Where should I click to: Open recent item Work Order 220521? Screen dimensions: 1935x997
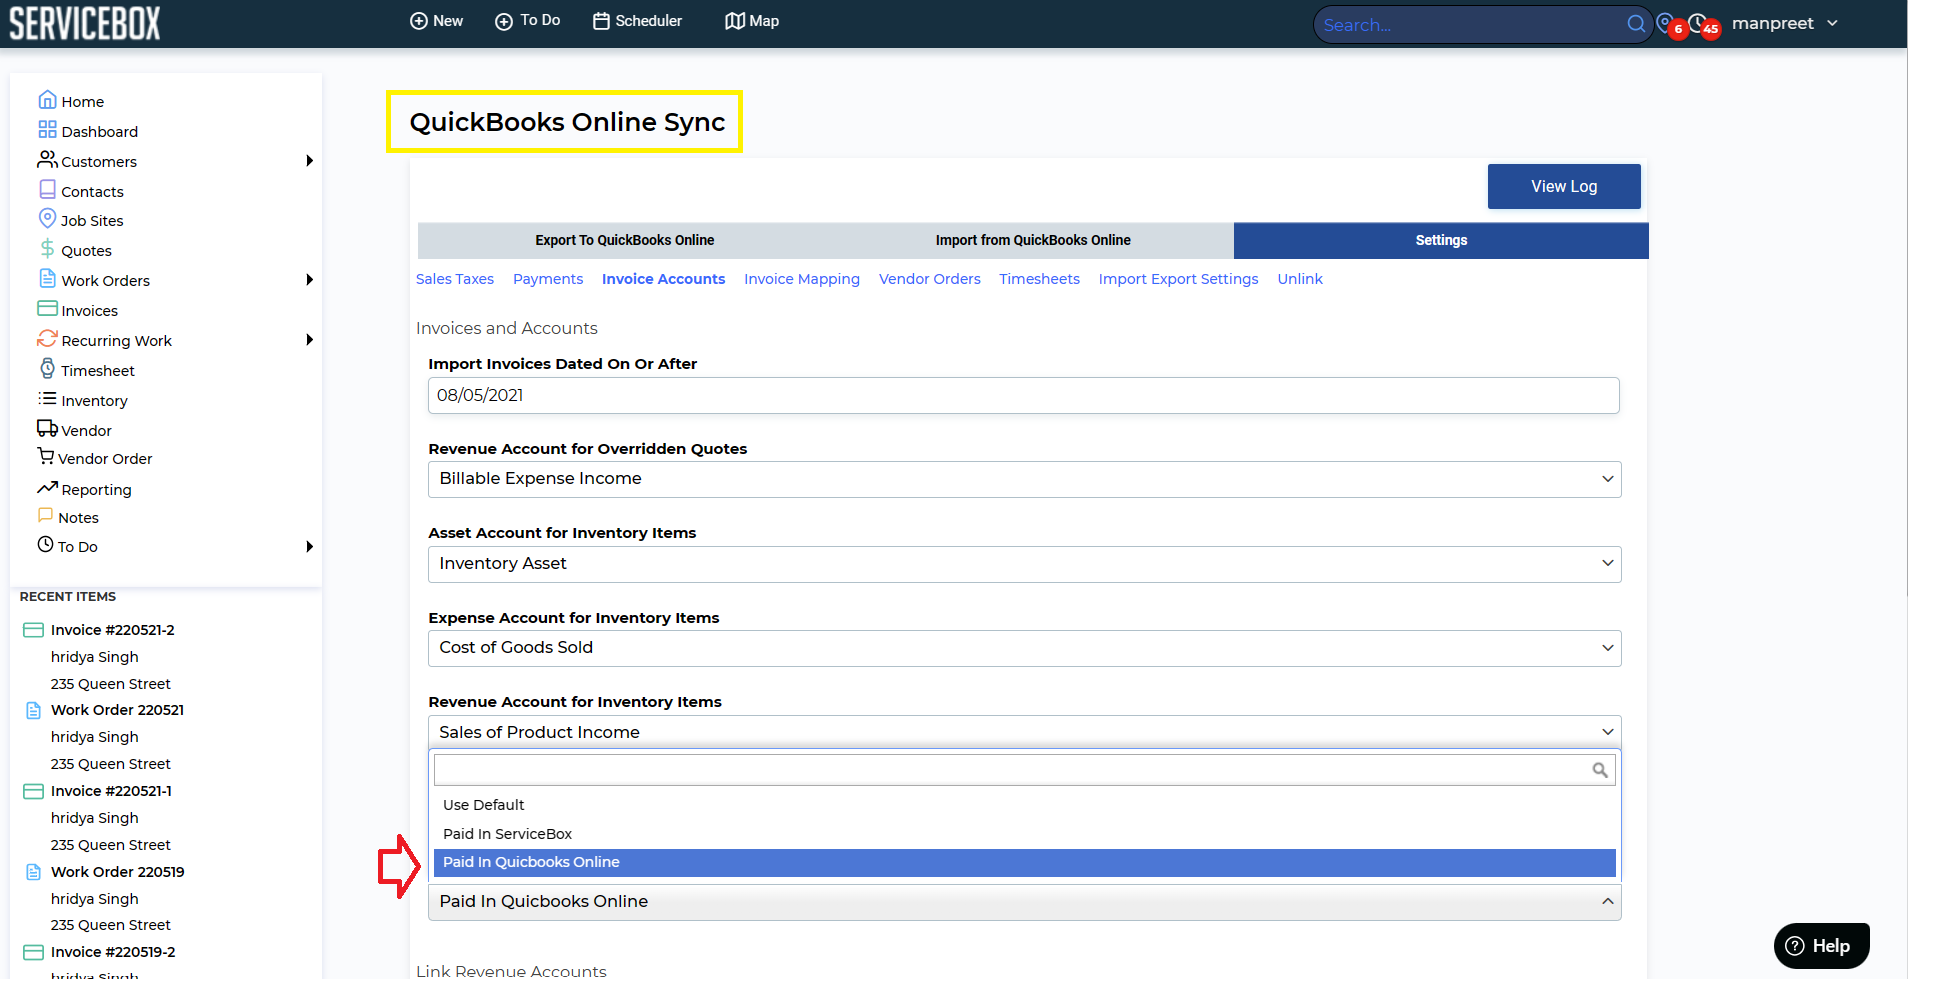[117, 710]
